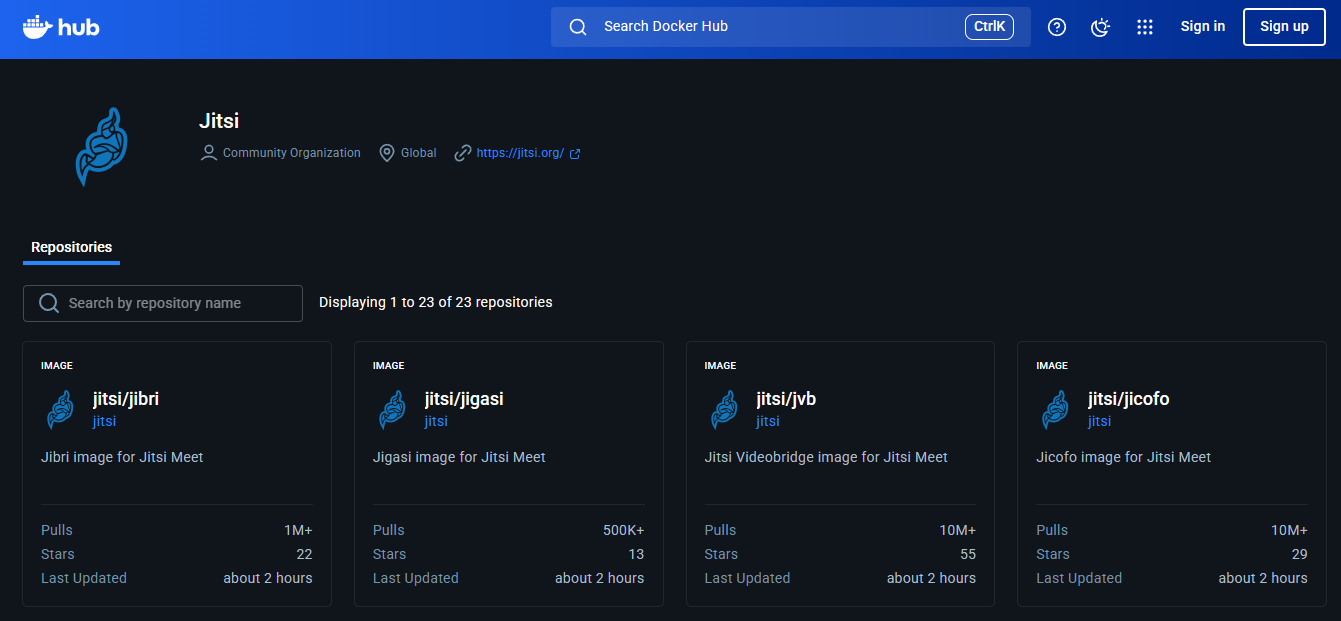
Task: Click the IMAGE tag on jitsi/jvb card
Action: (721, 366)
